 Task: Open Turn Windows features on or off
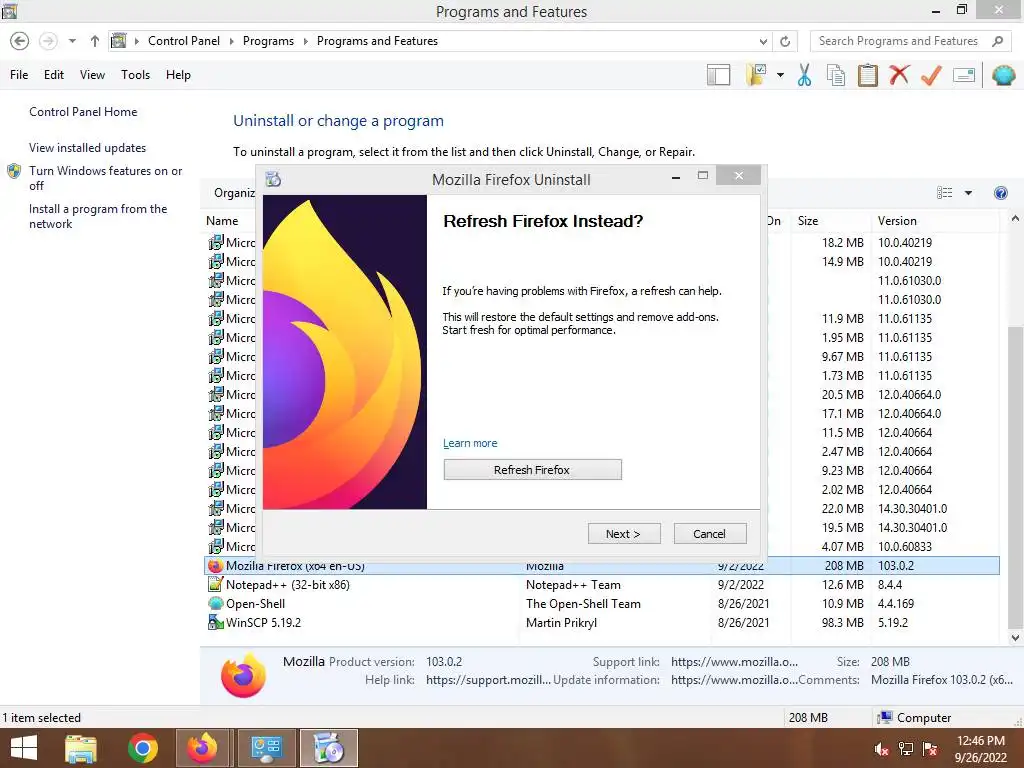105,178
